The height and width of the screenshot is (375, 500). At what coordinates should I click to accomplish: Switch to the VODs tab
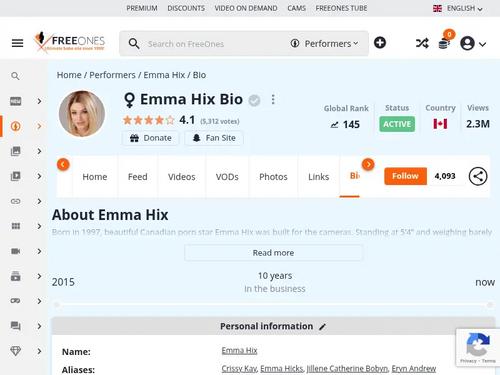[227, 177]
